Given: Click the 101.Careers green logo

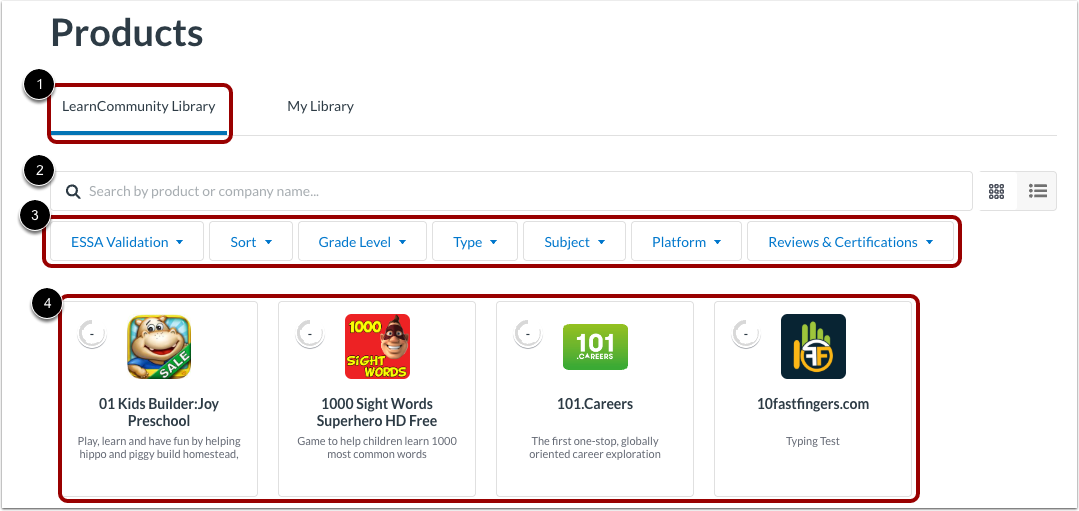Looking at the screenshot, I should [595, 347].
